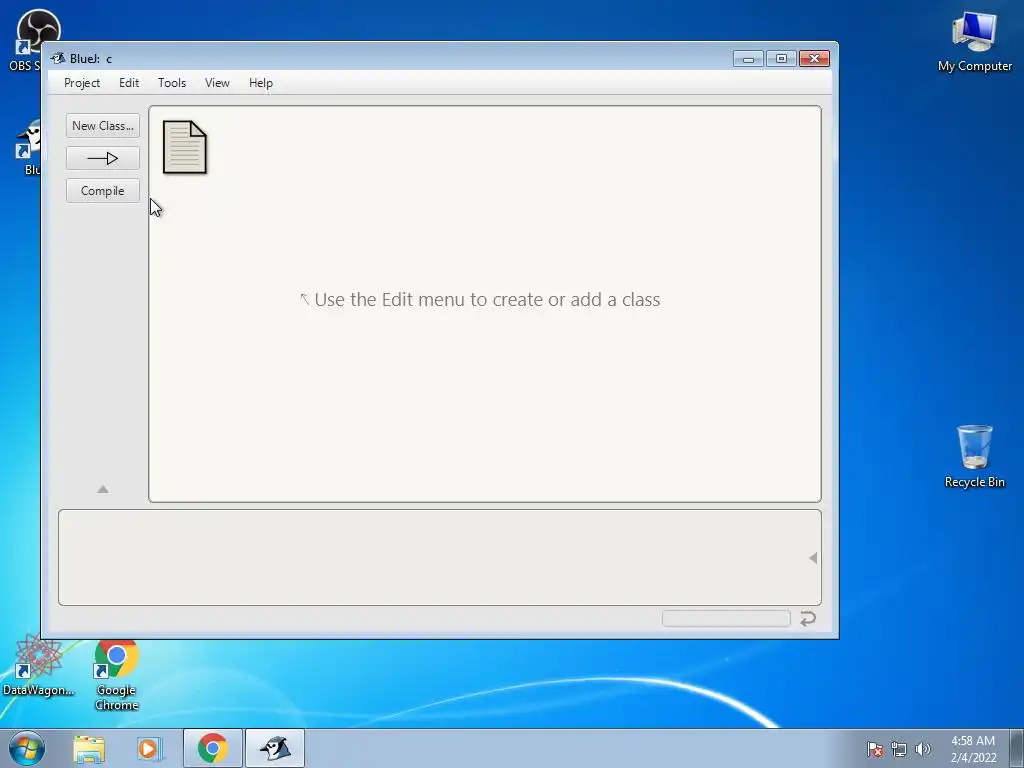Open the Recycle Bin desktop icon
The image size is (1024, 768).
tap(974, 456)
